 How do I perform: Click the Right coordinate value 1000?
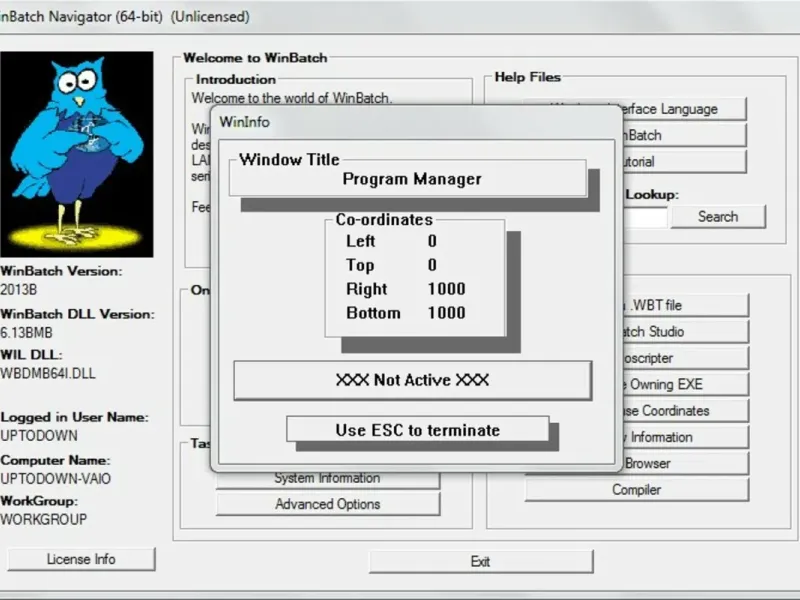[x=446, y=289]
